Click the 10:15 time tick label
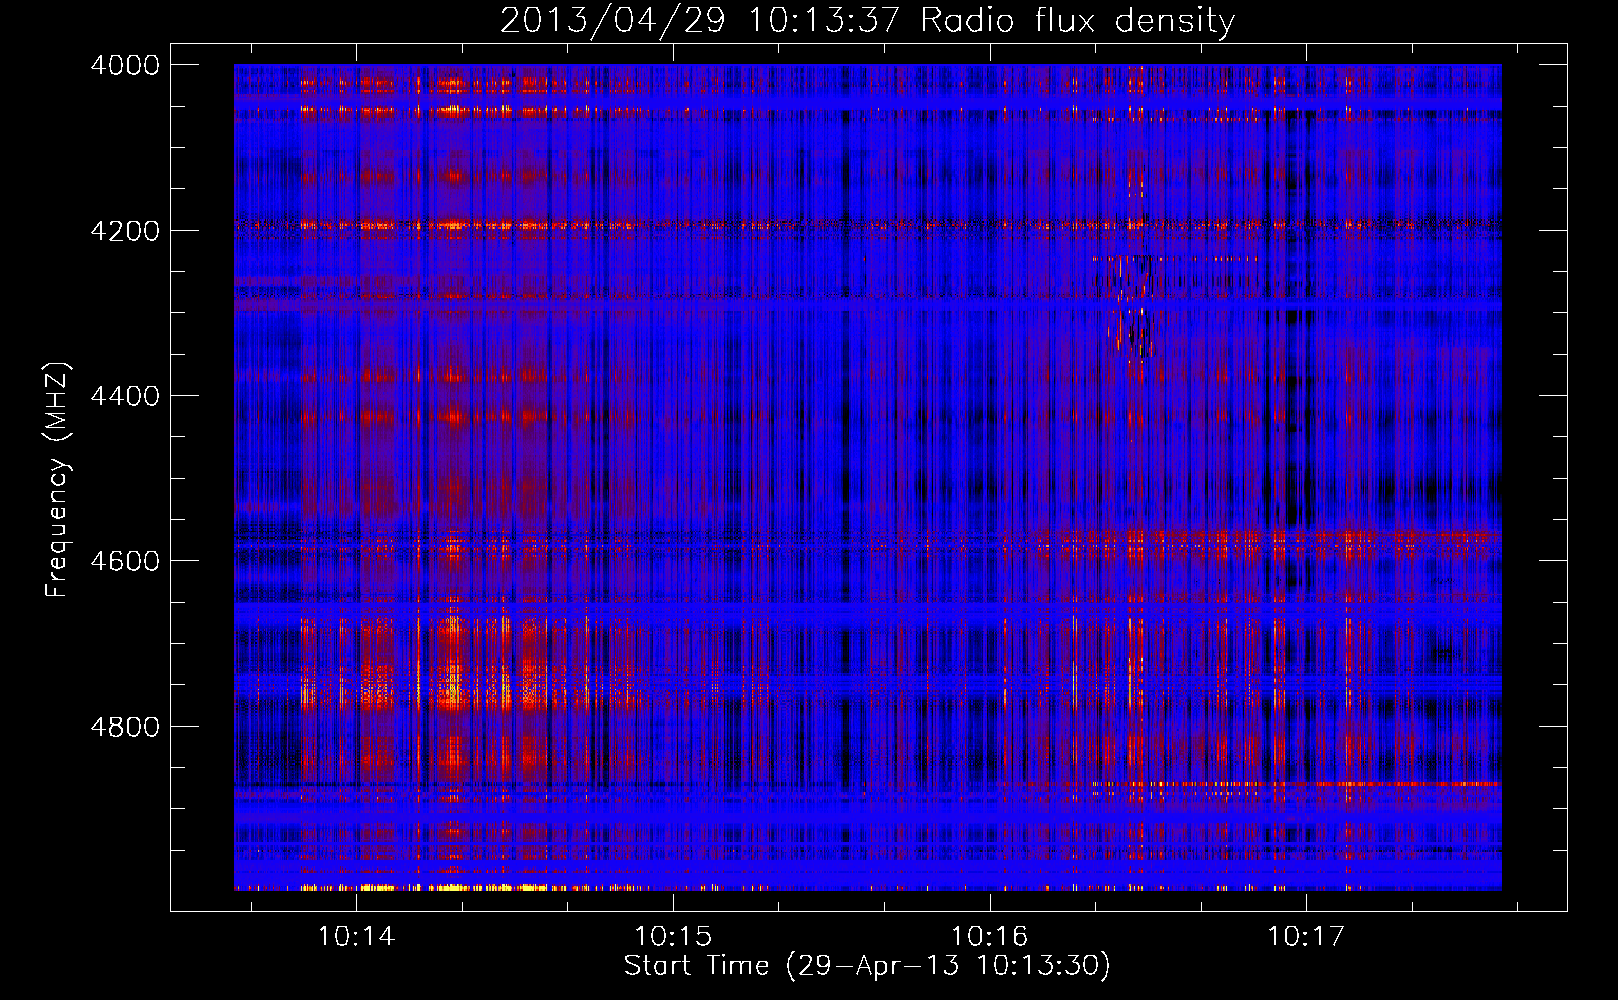Screen dimensions: 1618x1000 click(x=673, y=937)
